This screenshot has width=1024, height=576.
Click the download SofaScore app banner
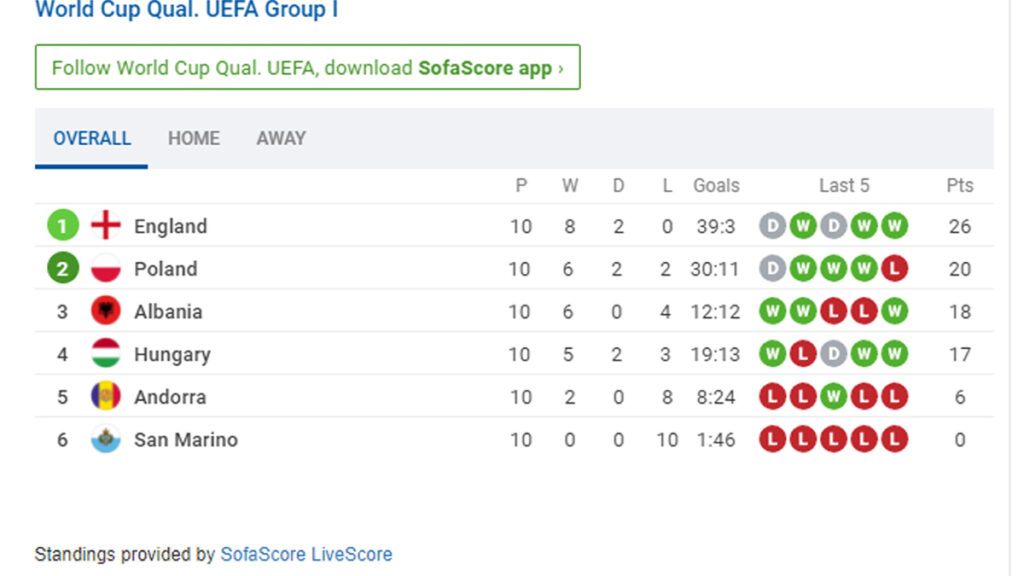[307, 68]
